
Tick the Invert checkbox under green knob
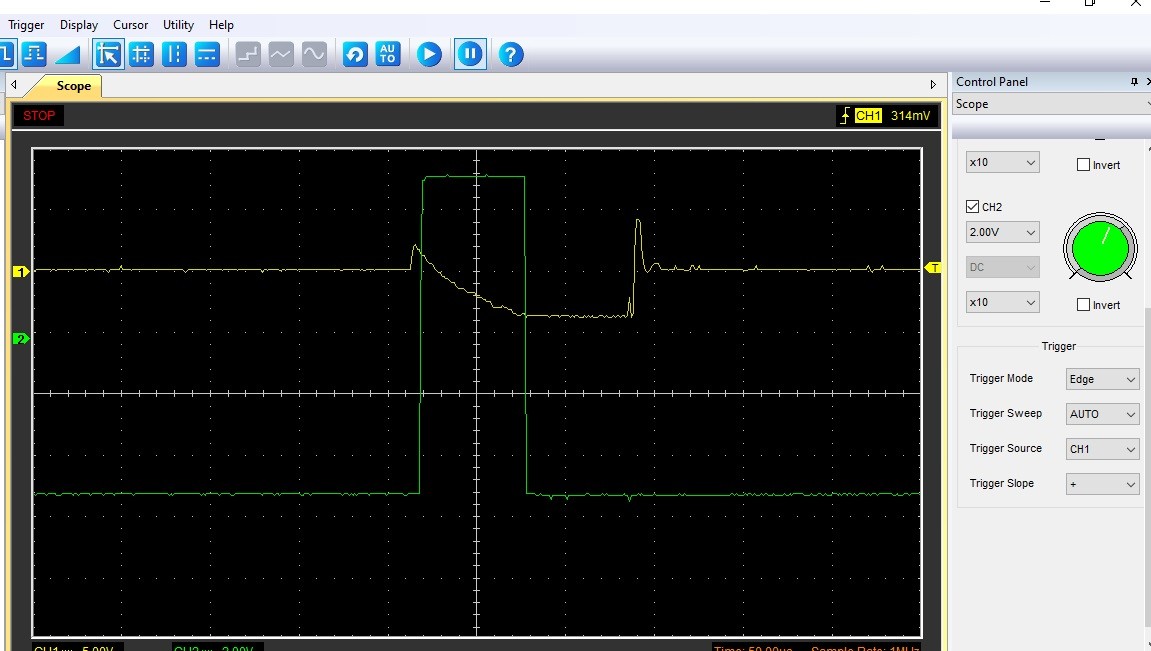tap(1083, 305)
